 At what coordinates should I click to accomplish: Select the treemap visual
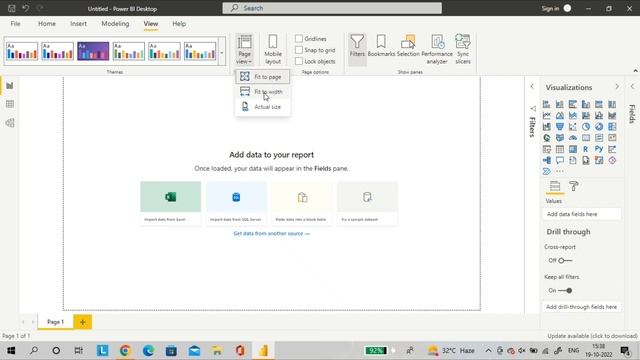click(x=612, y=127)
